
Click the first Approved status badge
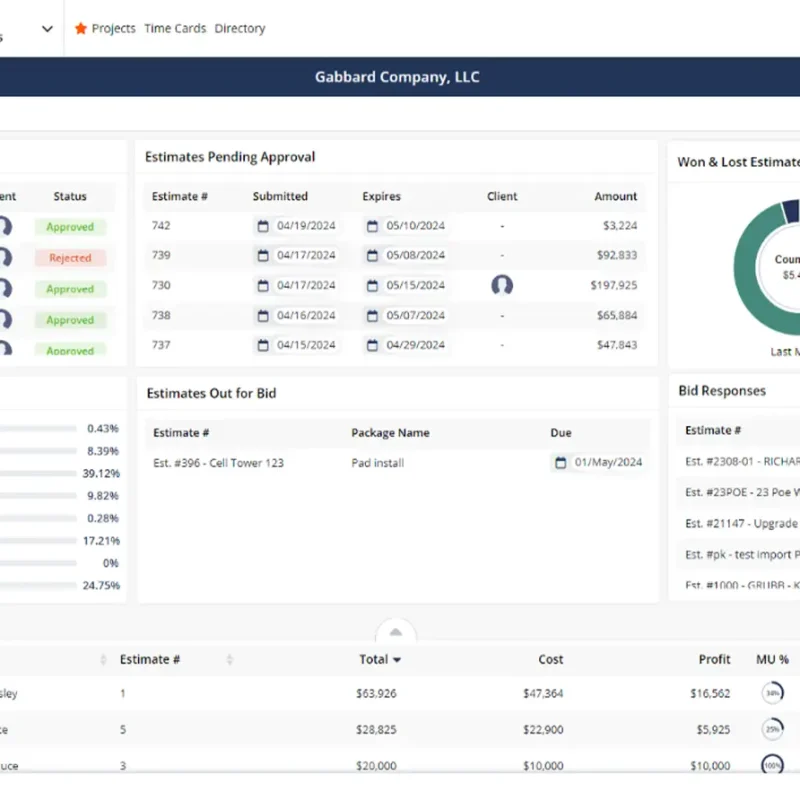(x=70, y=227)
